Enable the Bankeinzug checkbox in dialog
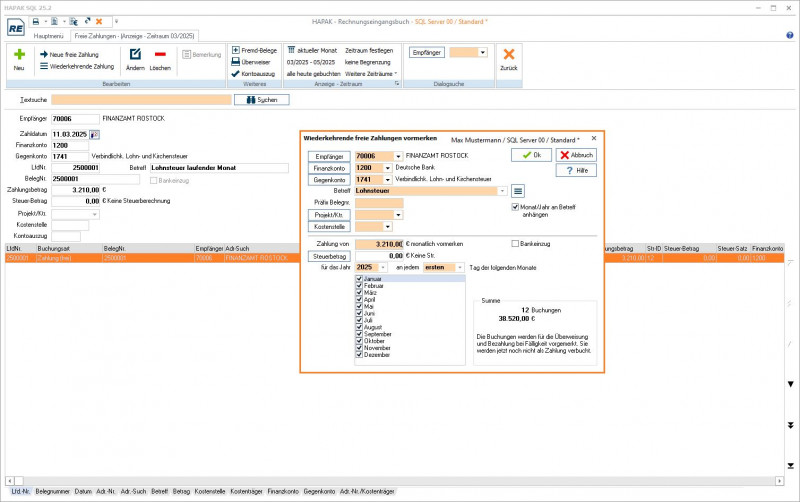Screen dimensions: 800x502 coord(515,243)
